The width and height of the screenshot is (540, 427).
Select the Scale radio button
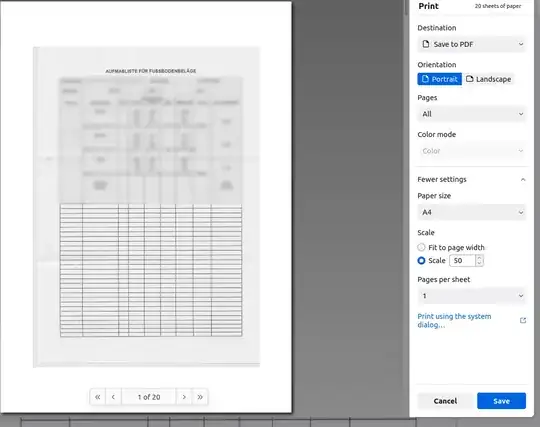tap(421, 260)
